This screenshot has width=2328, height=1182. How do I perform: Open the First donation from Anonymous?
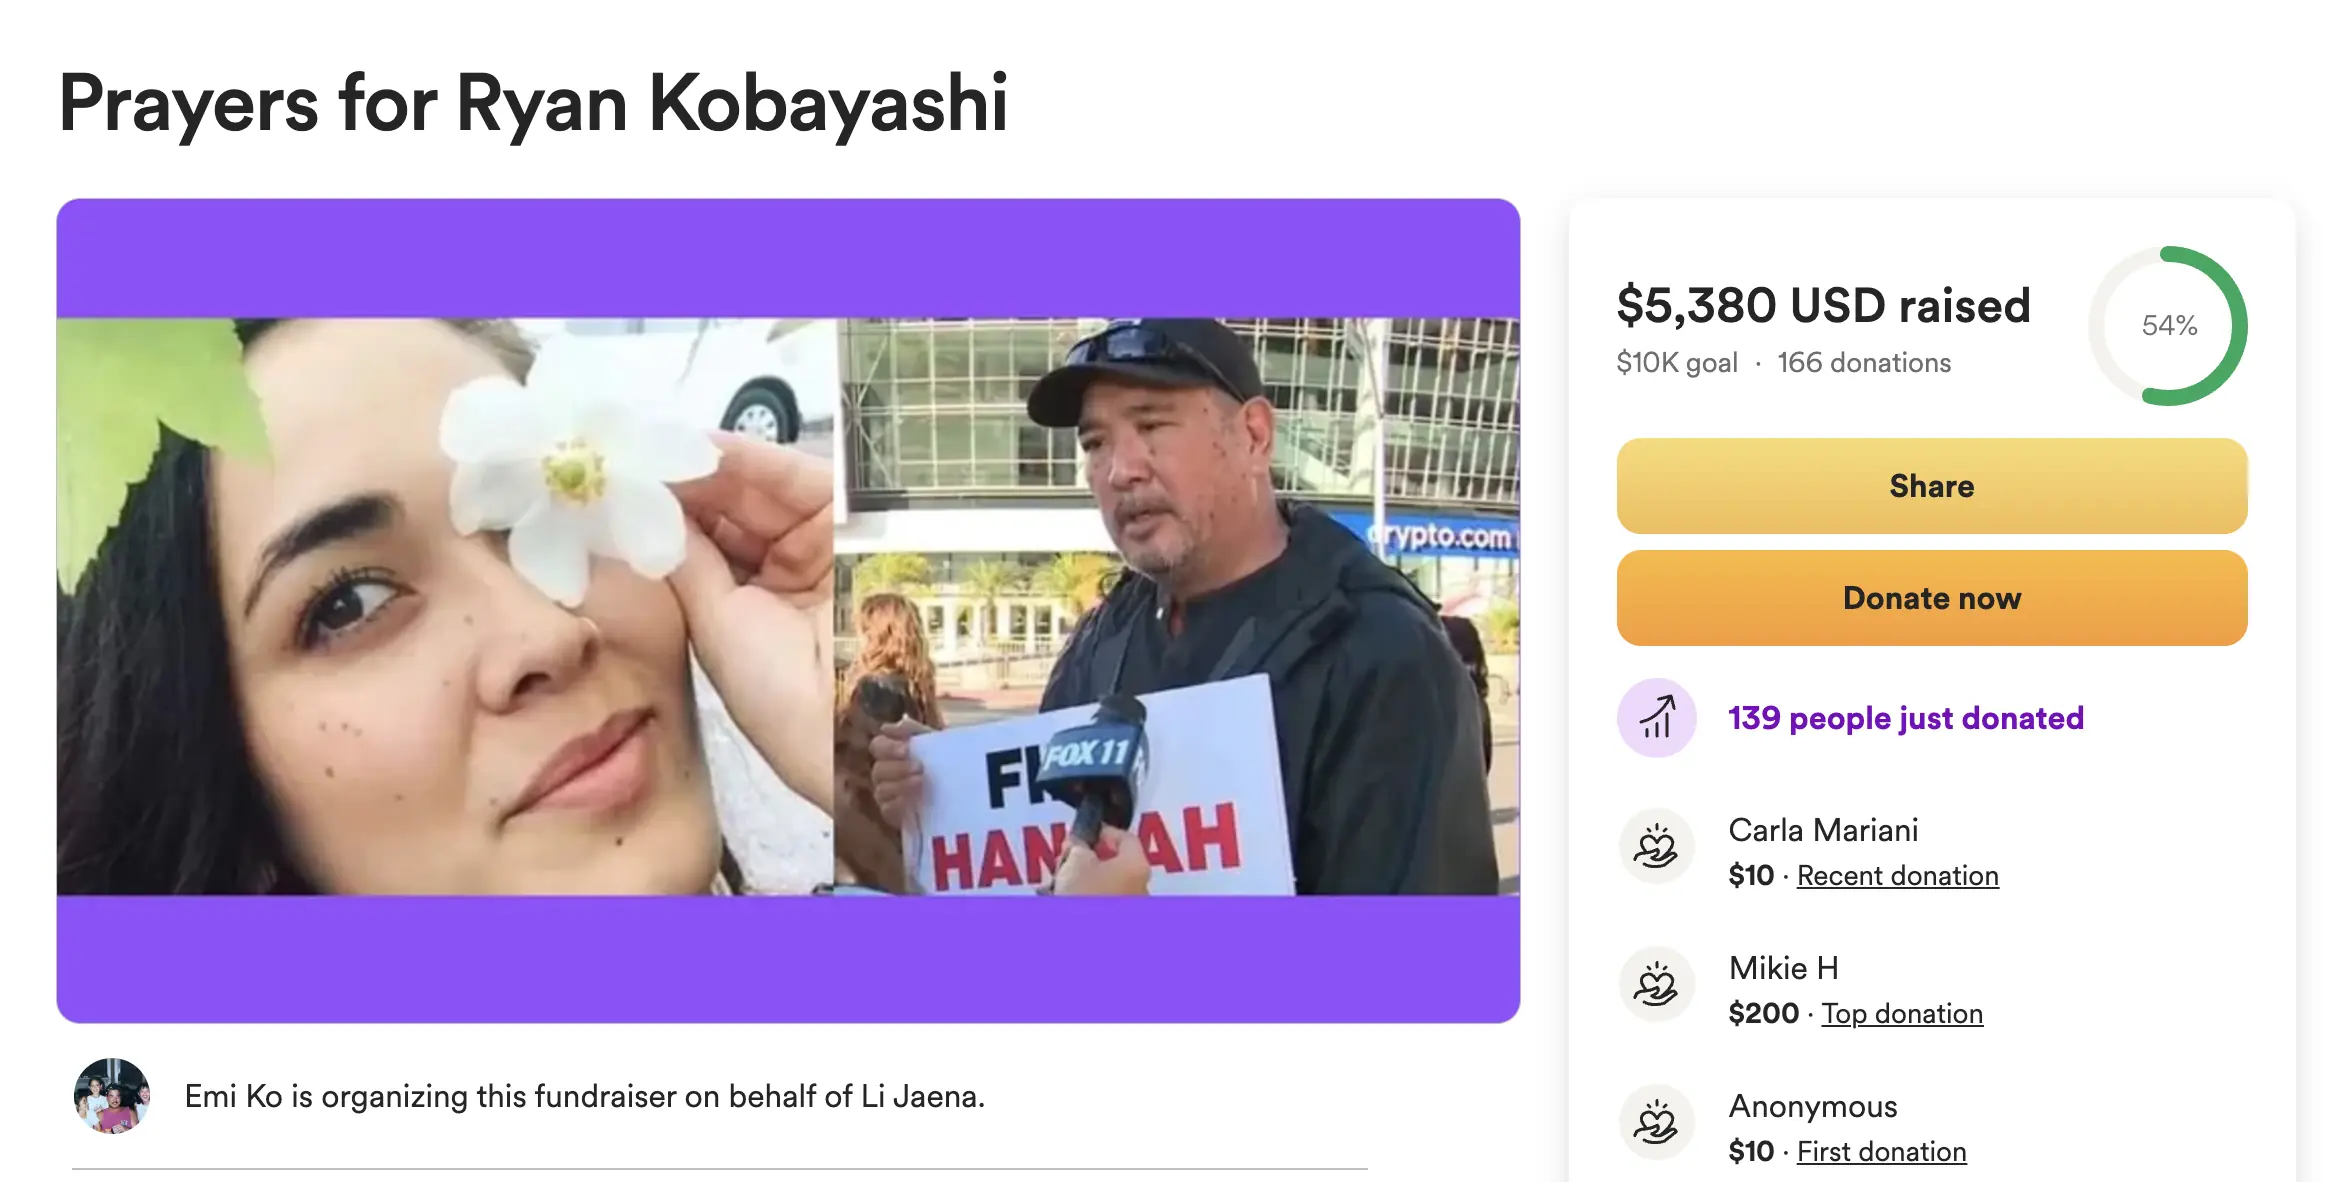(1880, 1151)
